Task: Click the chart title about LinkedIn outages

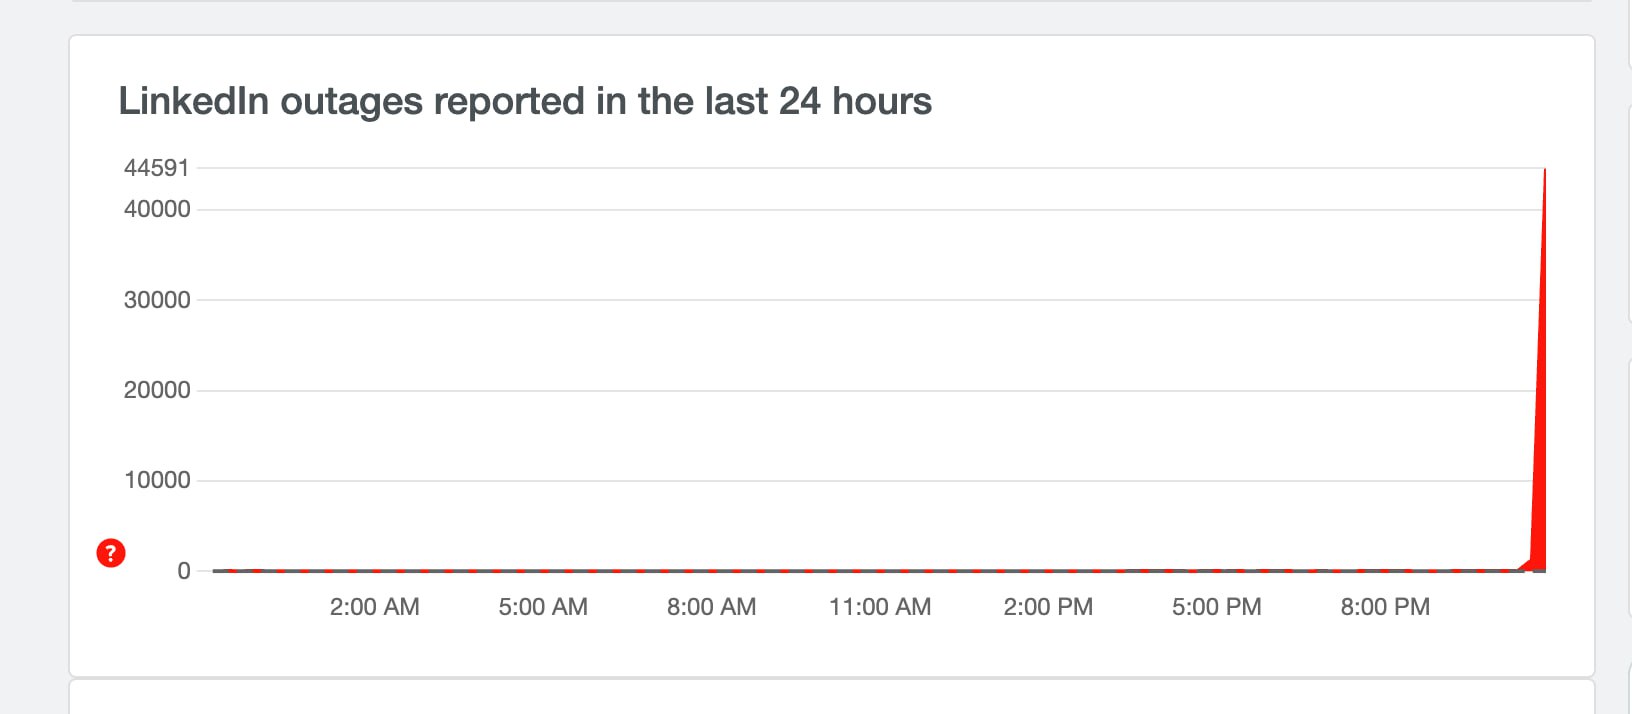Action: [525, 101]
